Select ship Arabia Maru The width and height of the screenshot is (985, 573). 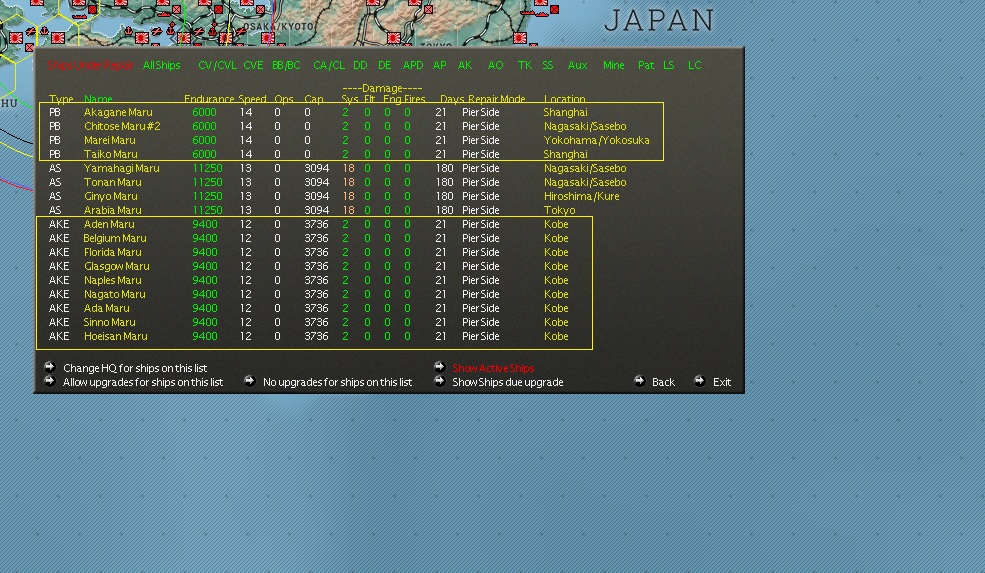pyautogui.click(x=112, y=210)
